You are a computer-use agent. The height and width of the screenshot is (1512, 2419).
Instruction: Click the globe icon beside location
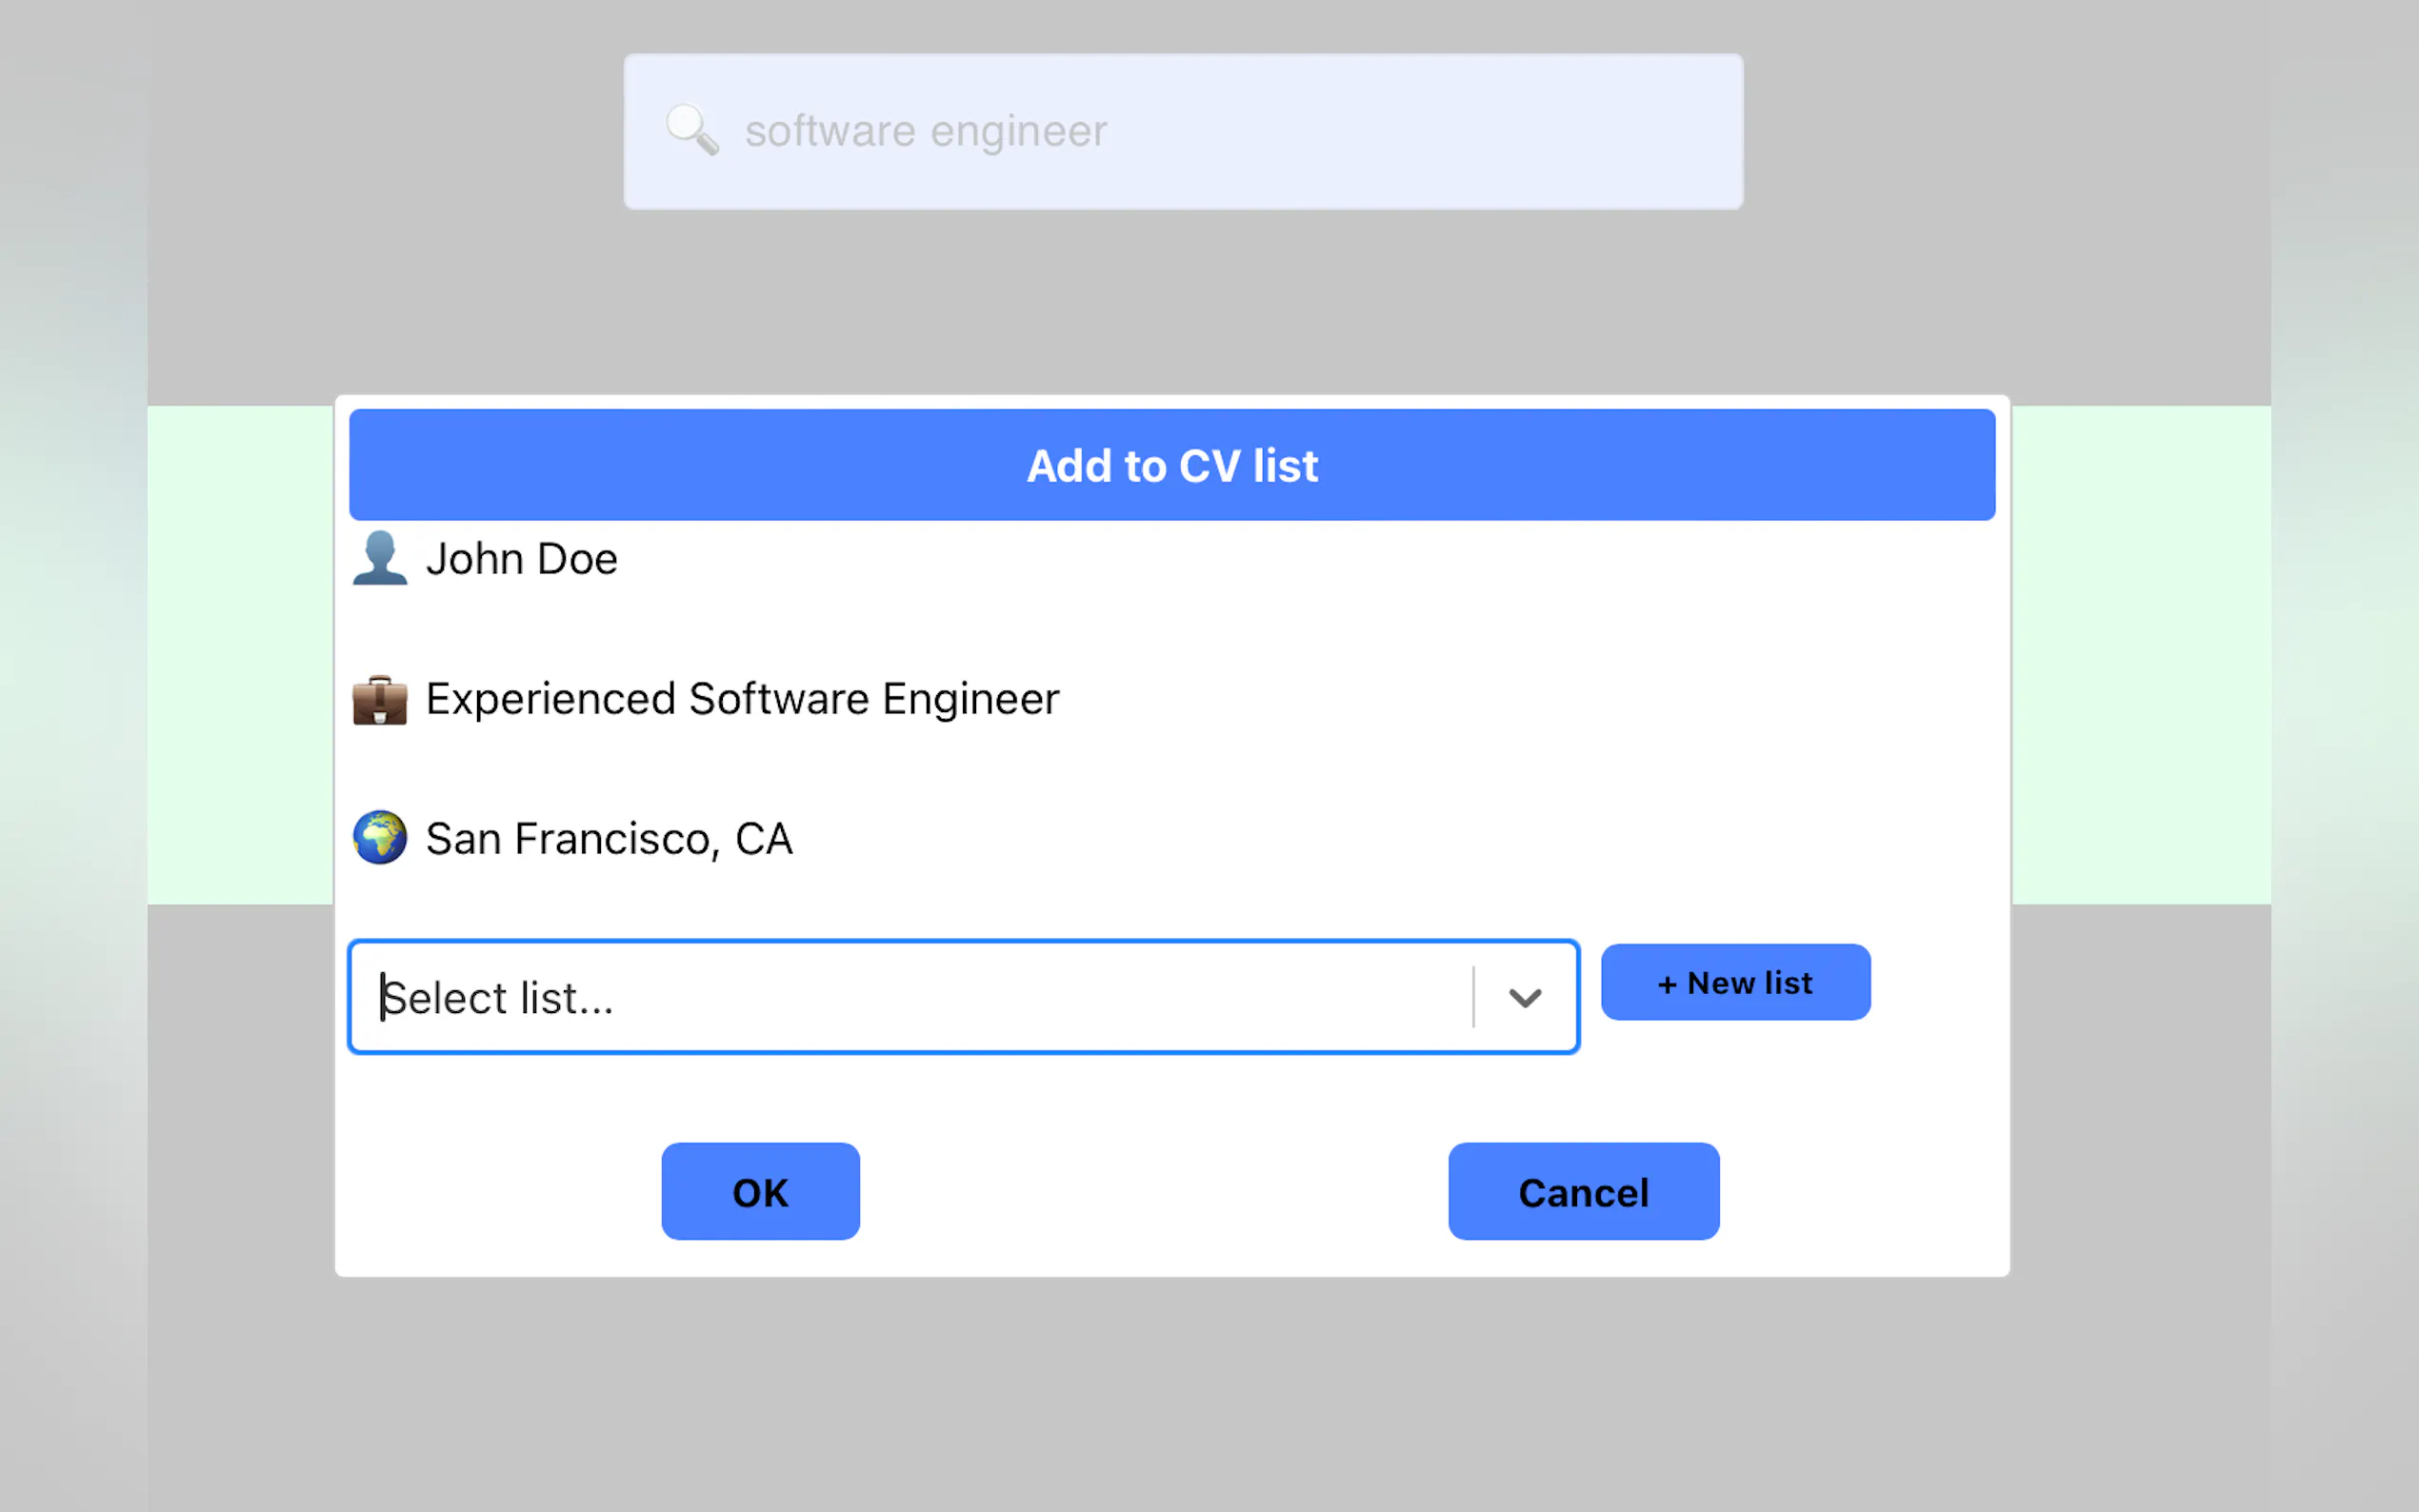pos(380,837)
